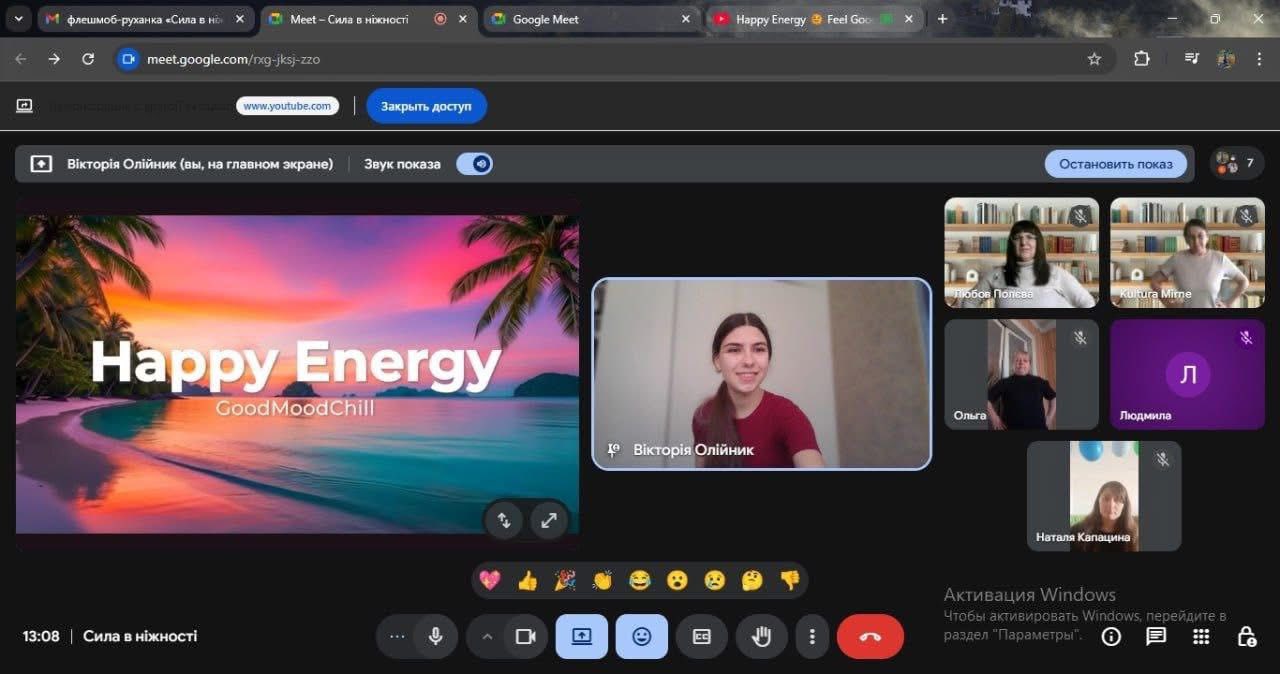Open more options three-dot menu
This screenshot has height=674, width=1280.
click(812, 637)
